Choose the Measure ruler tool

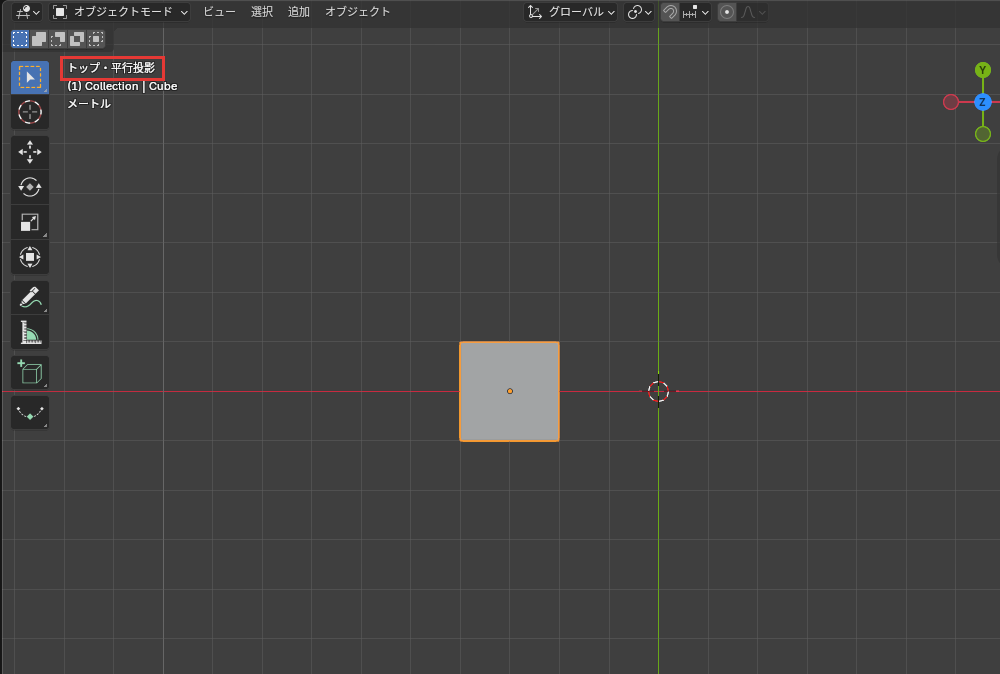coord(30,333)
